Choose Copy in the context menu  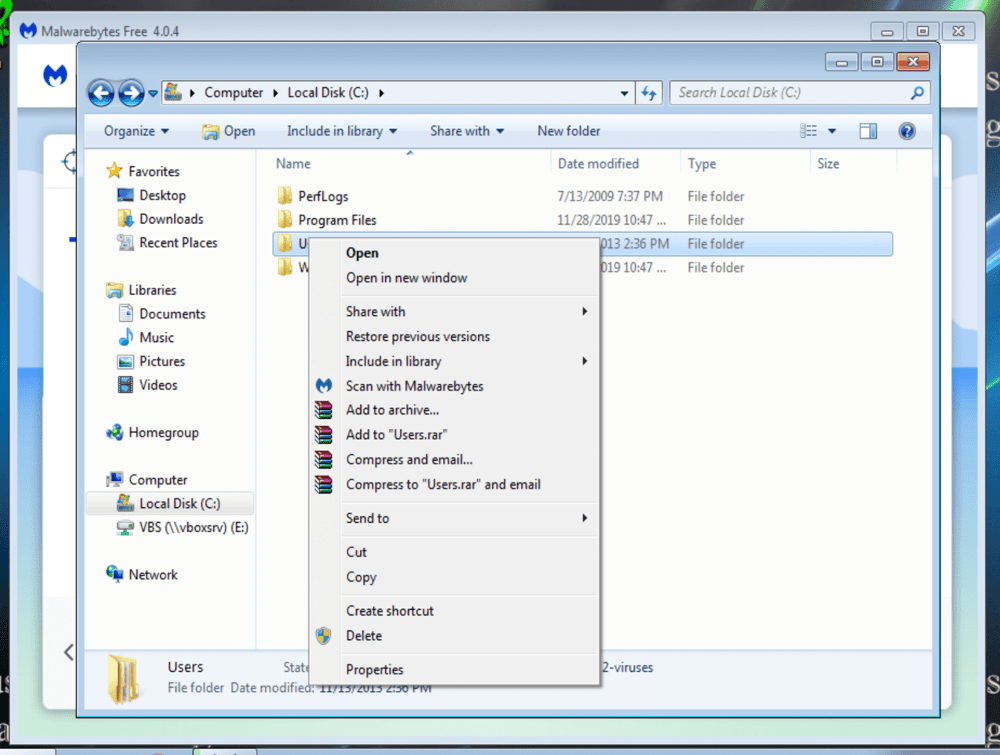click(454, 577)
